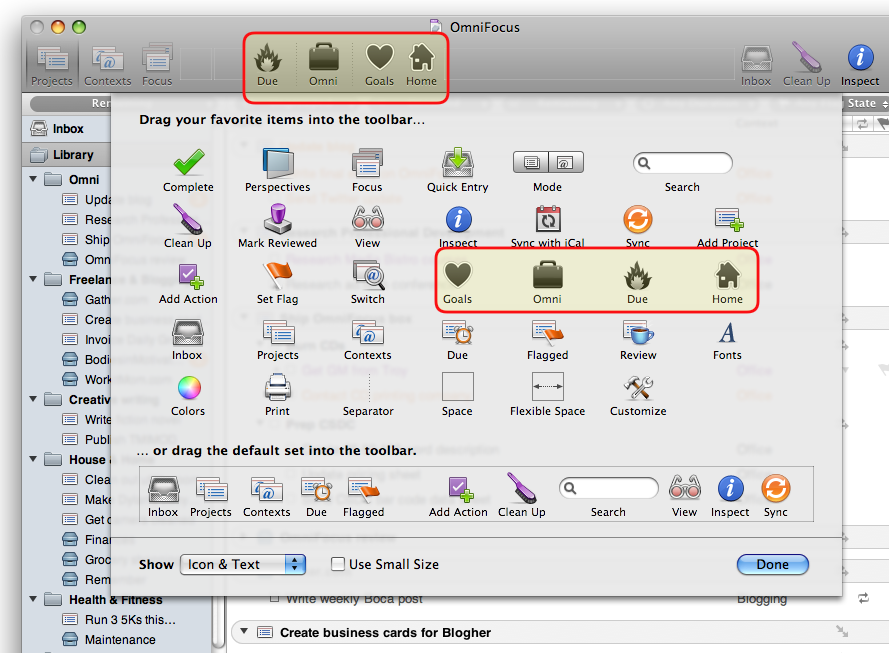Image resolution: width=889 pixels, height=653 pixels.
Task: Collapse the Health & Fitness folder
Action: 33,599
